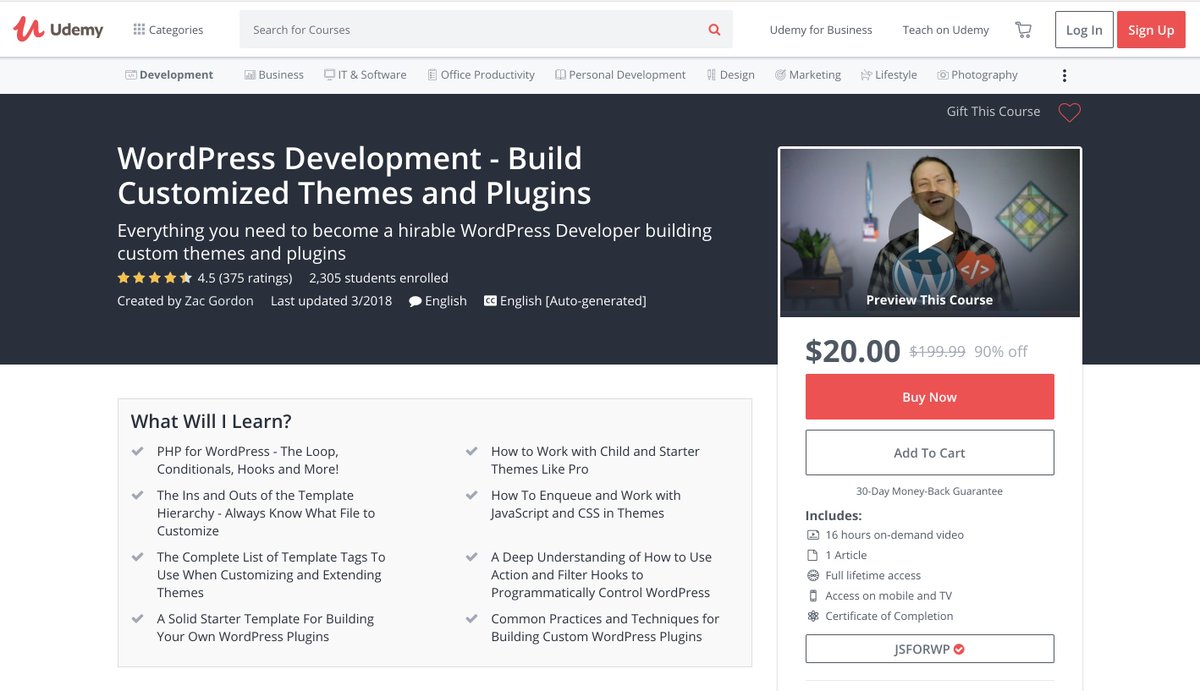Click the Add To Cart button

pyautogui.click(x=930, y=453)
